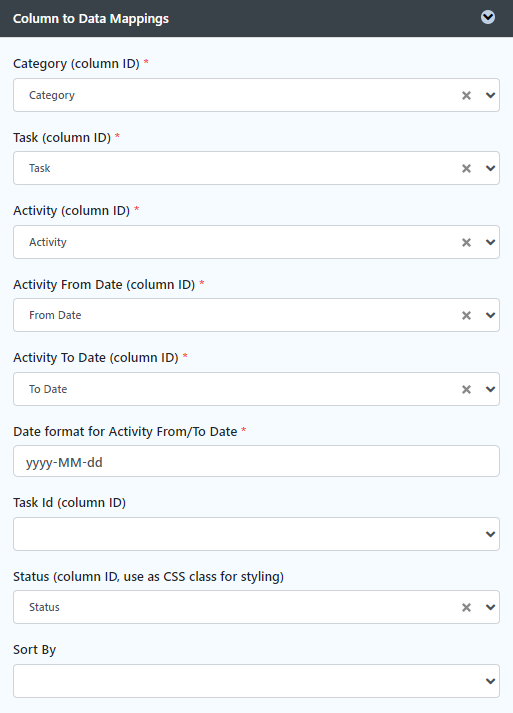
Task: Click the Category select box text
Action: (x=52, y=95)
